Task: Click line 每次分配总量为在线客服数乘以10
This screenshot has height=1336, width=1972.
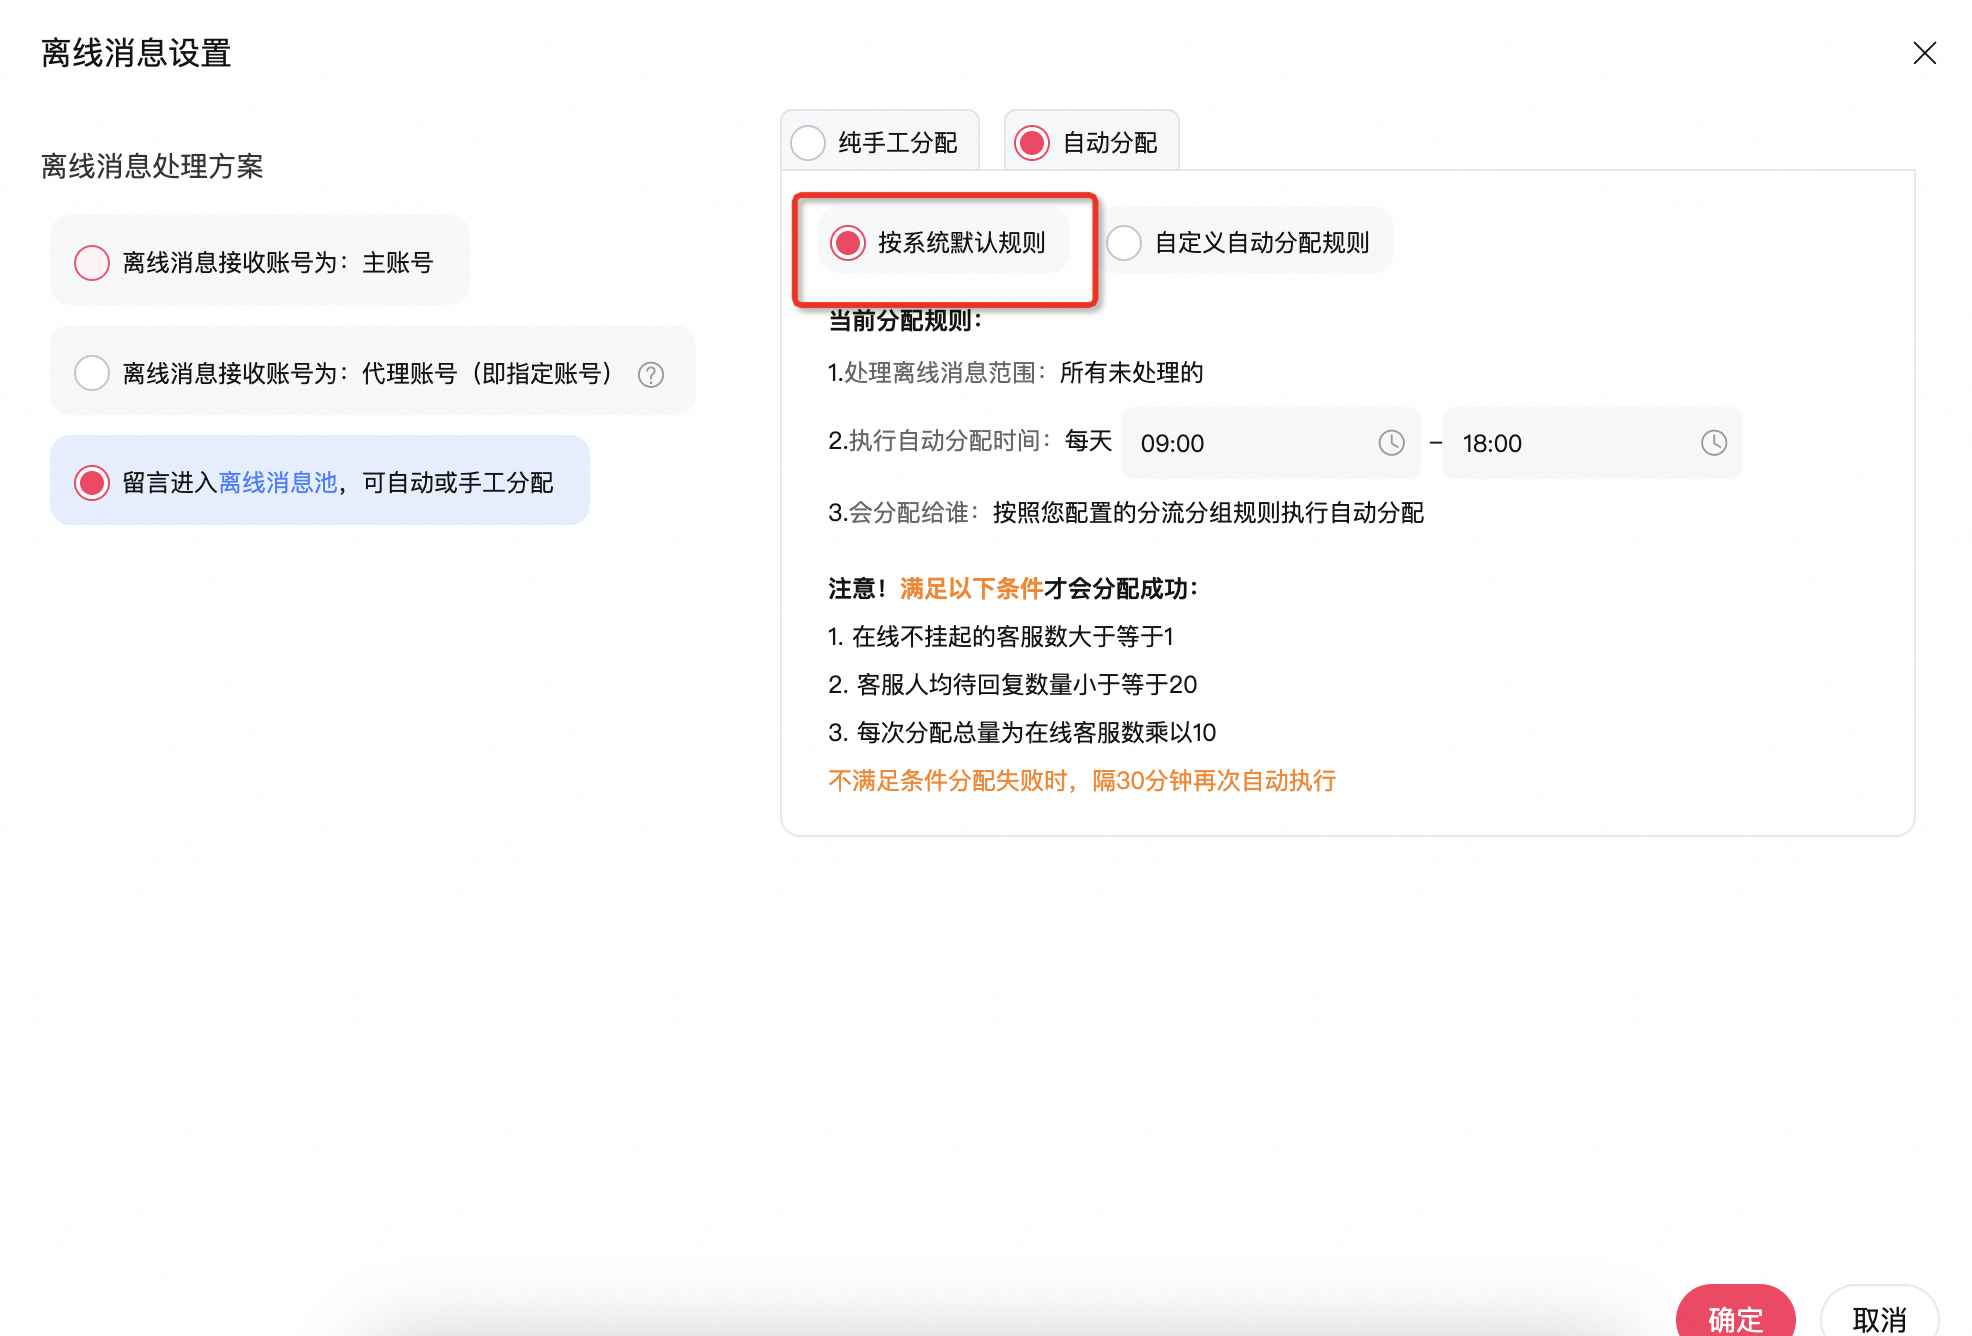Action: (x=1022, y=732)
